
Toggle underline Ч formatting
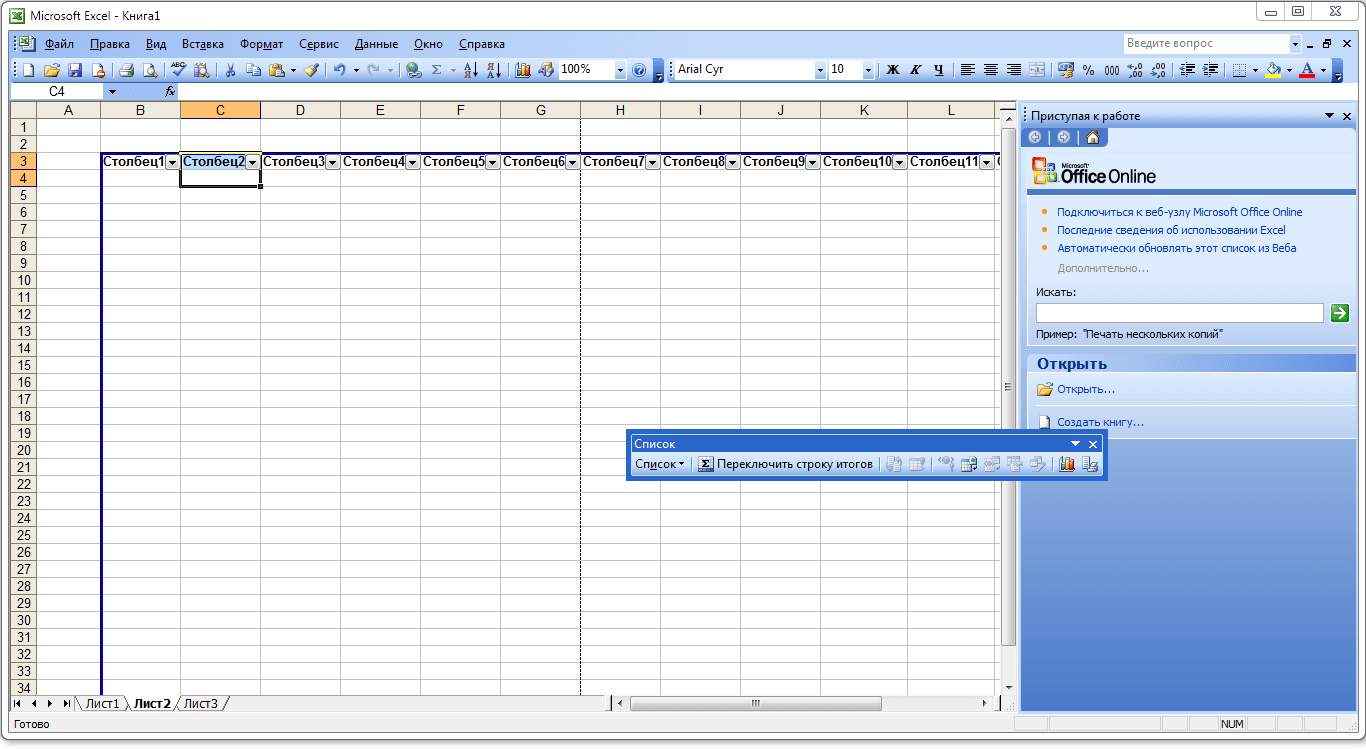(x=938, y=70)
